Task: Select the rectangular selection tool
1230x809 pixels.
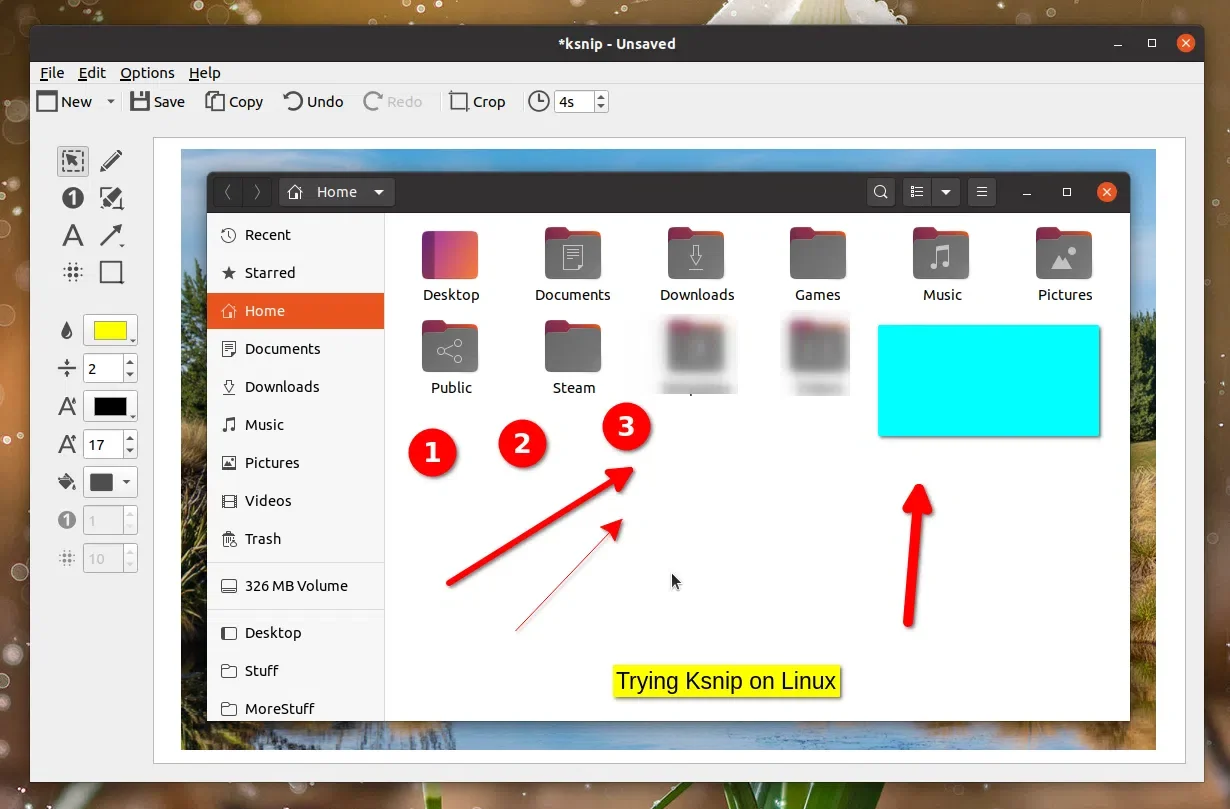Action: [x=72, y=161]
